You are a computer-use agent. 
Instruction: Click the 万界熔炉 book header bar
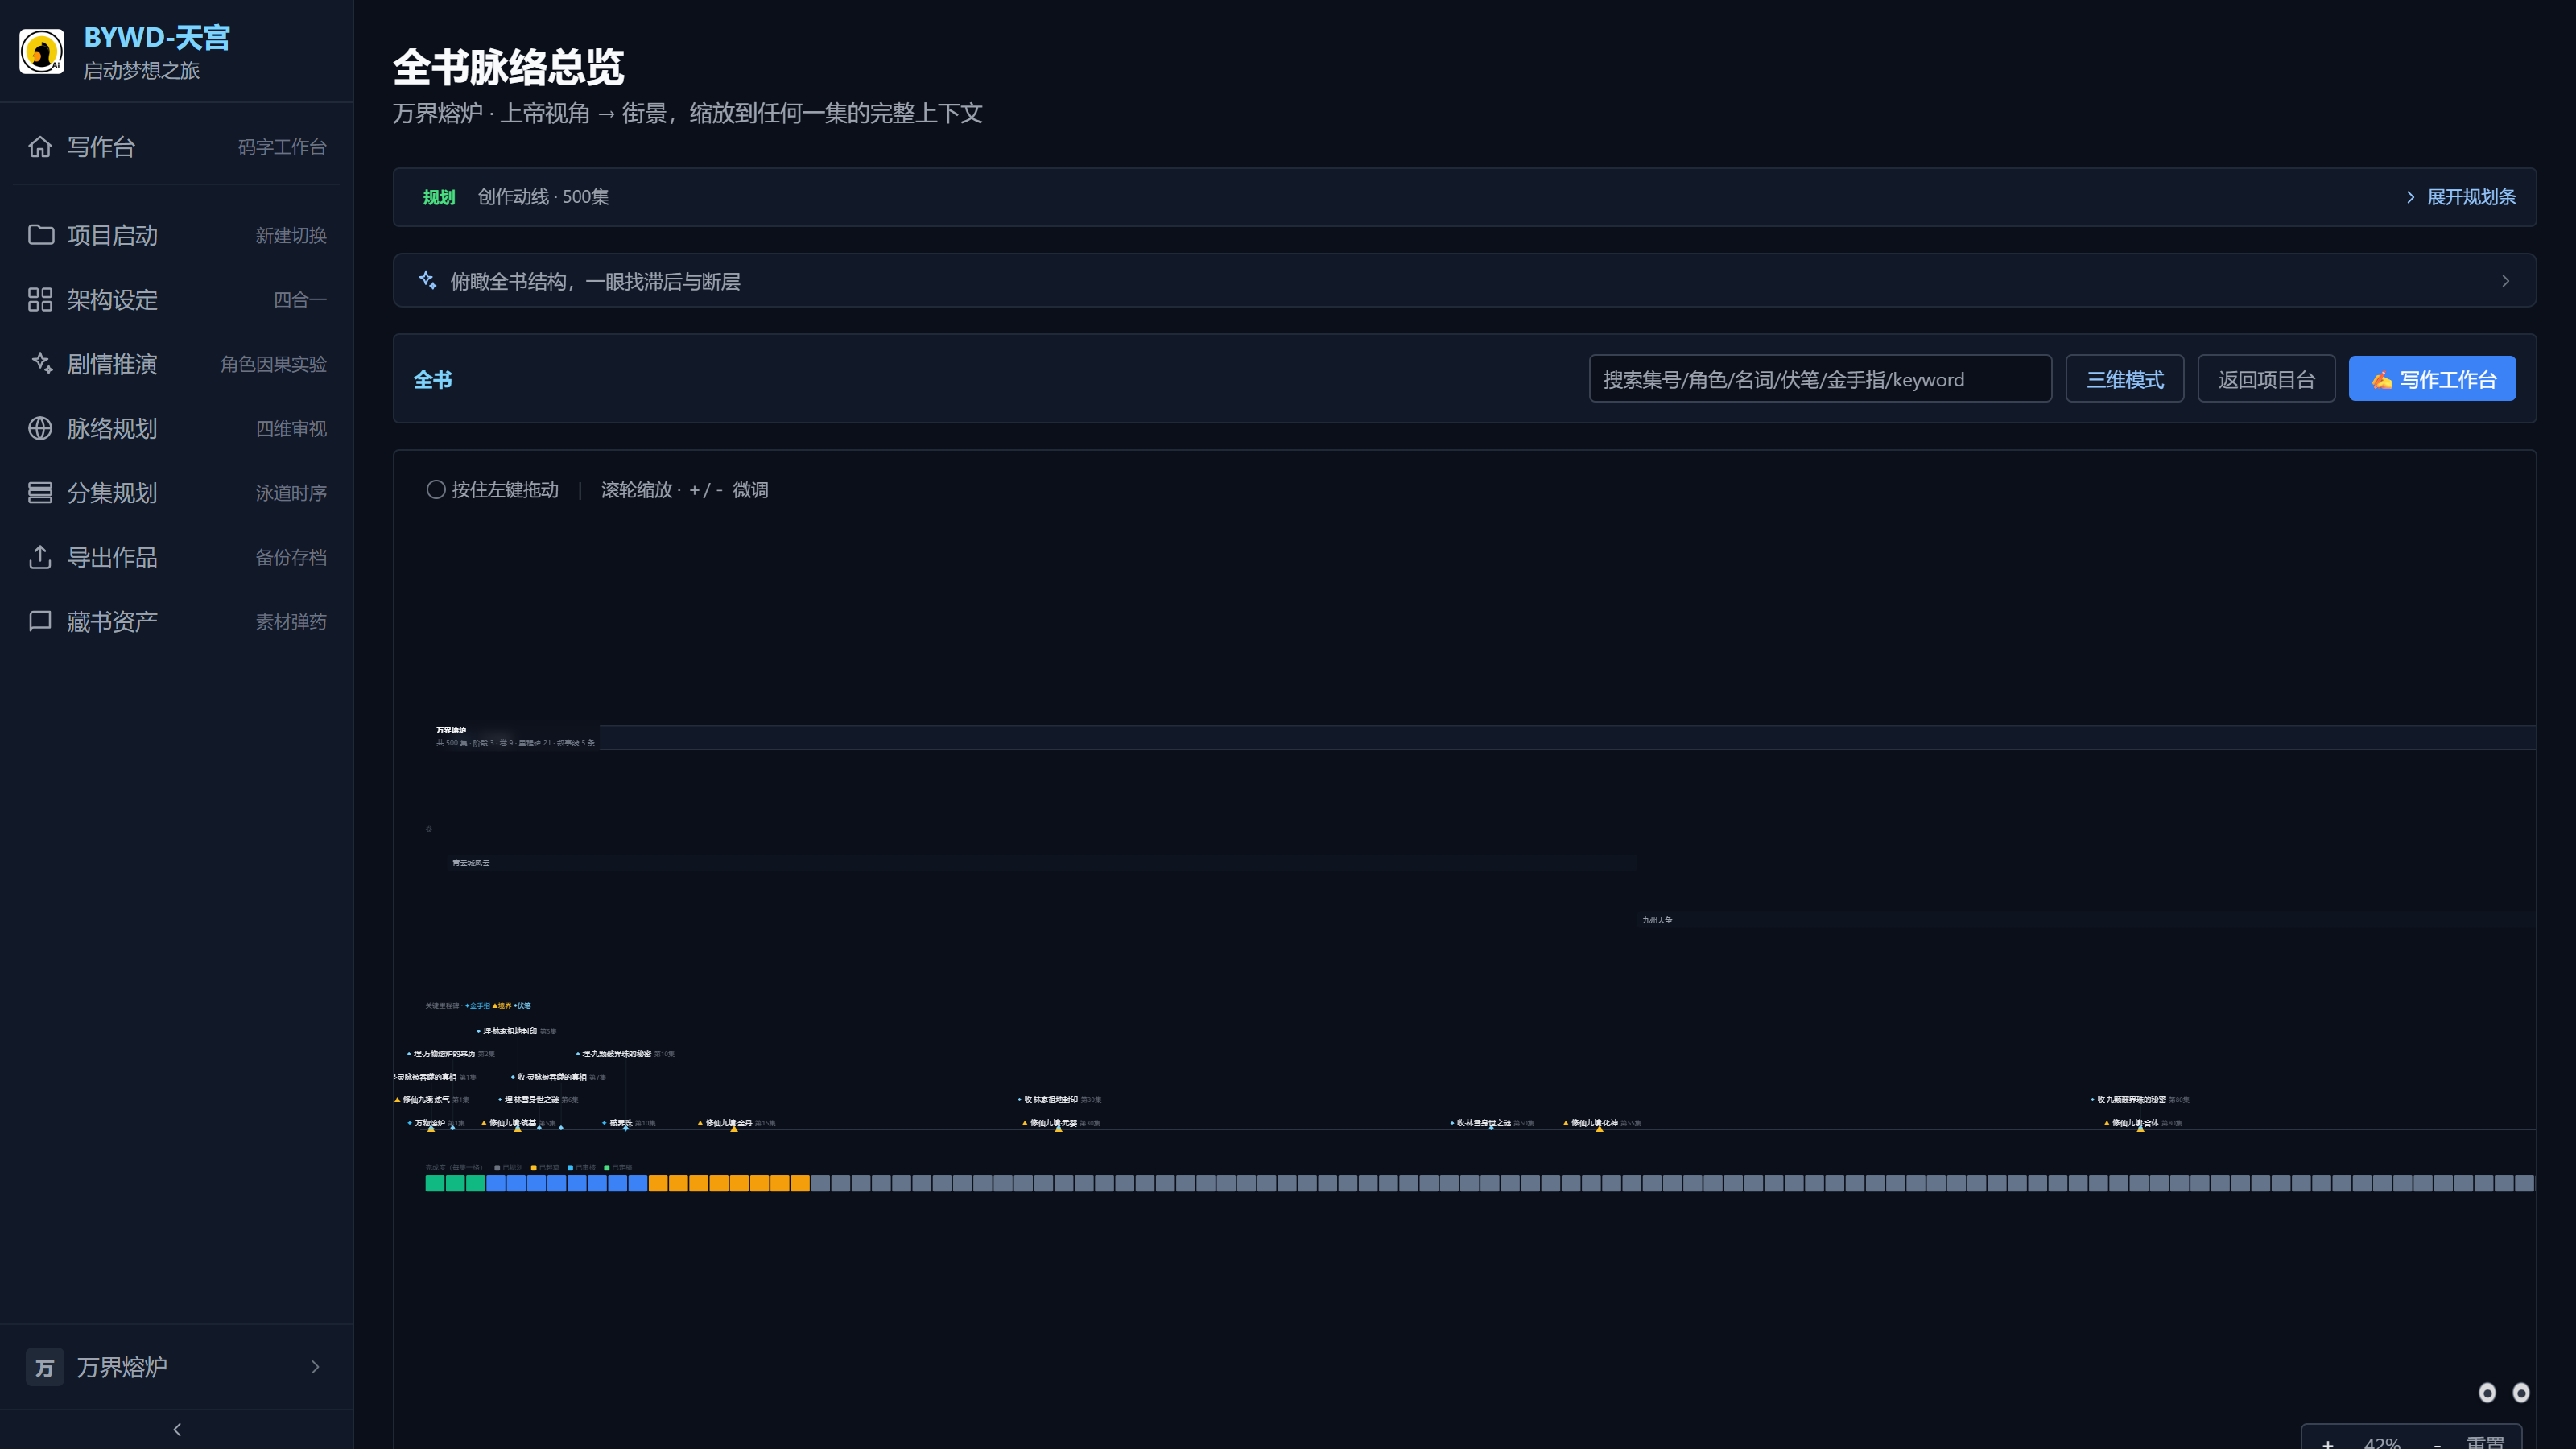coord(1480,737)
